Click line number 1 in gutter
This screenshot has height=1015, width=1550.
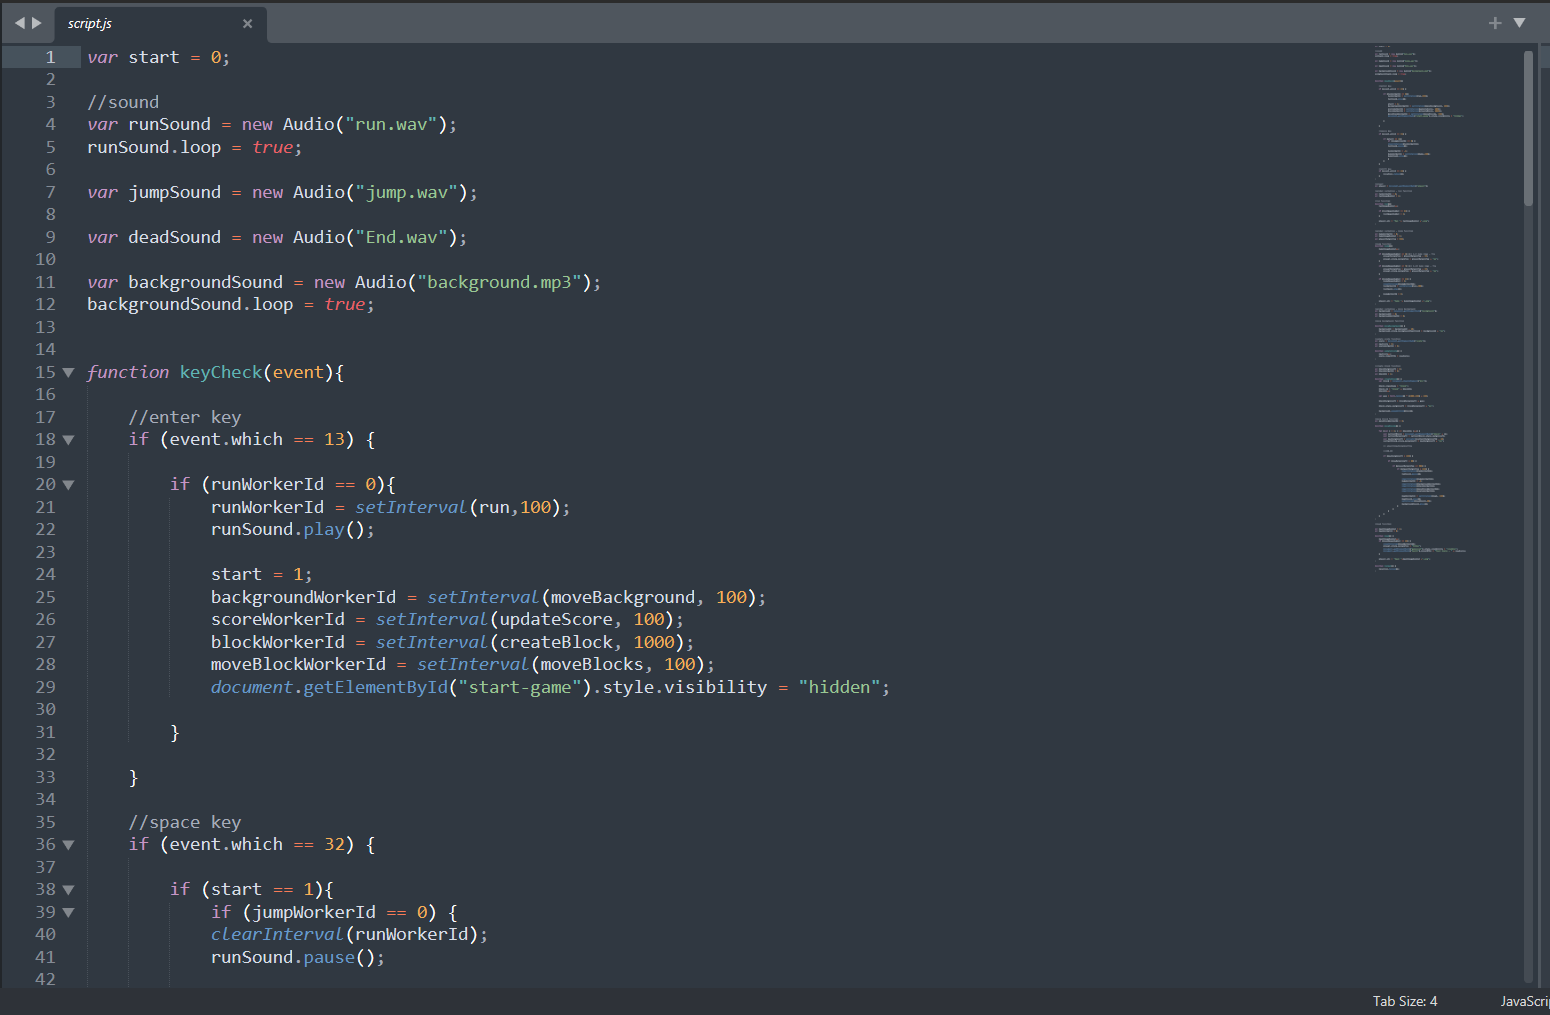tap(50, 57)
